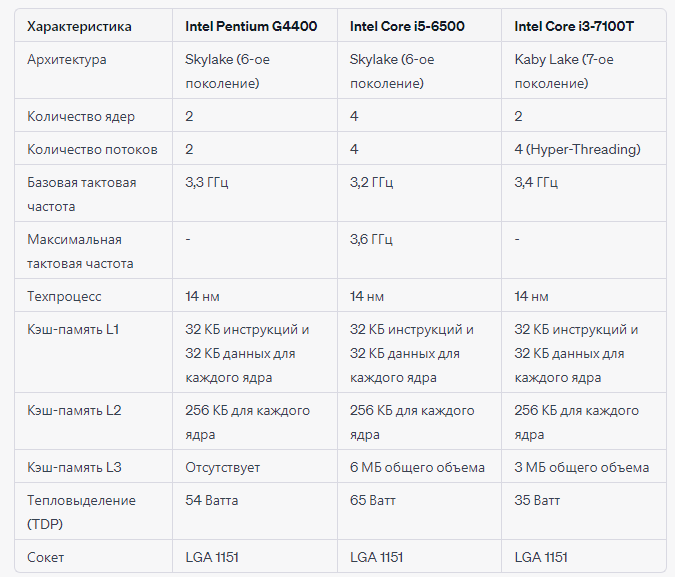675x577 pixels.
Task: Select the Сокет row label
Action: click(x=46, y=558)
